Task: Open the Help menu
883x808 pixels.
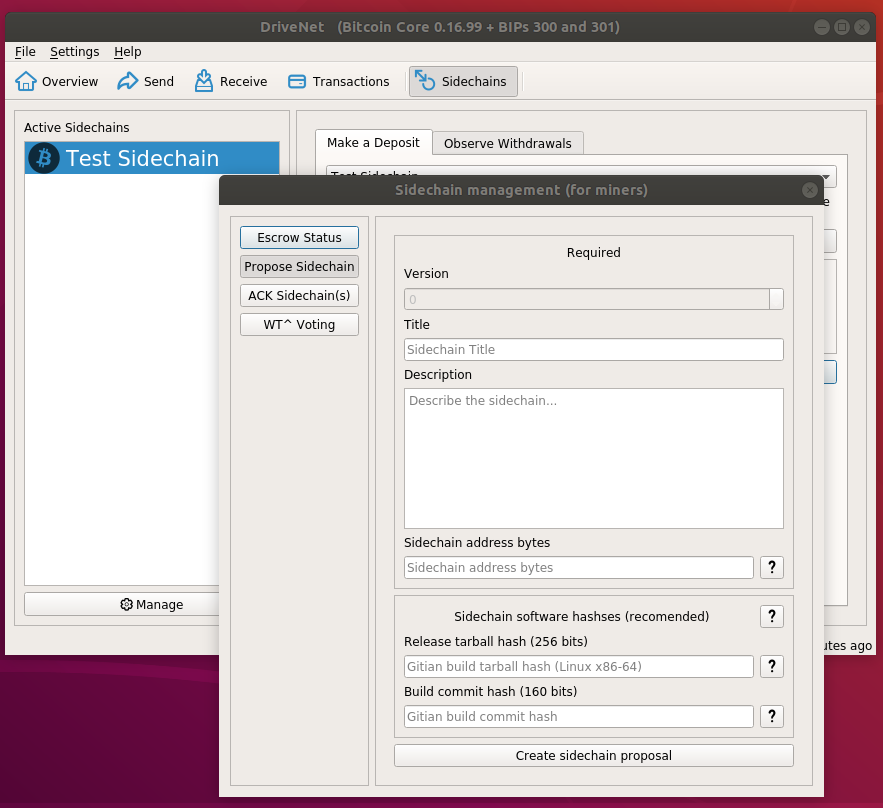Action: pos(127,52)
